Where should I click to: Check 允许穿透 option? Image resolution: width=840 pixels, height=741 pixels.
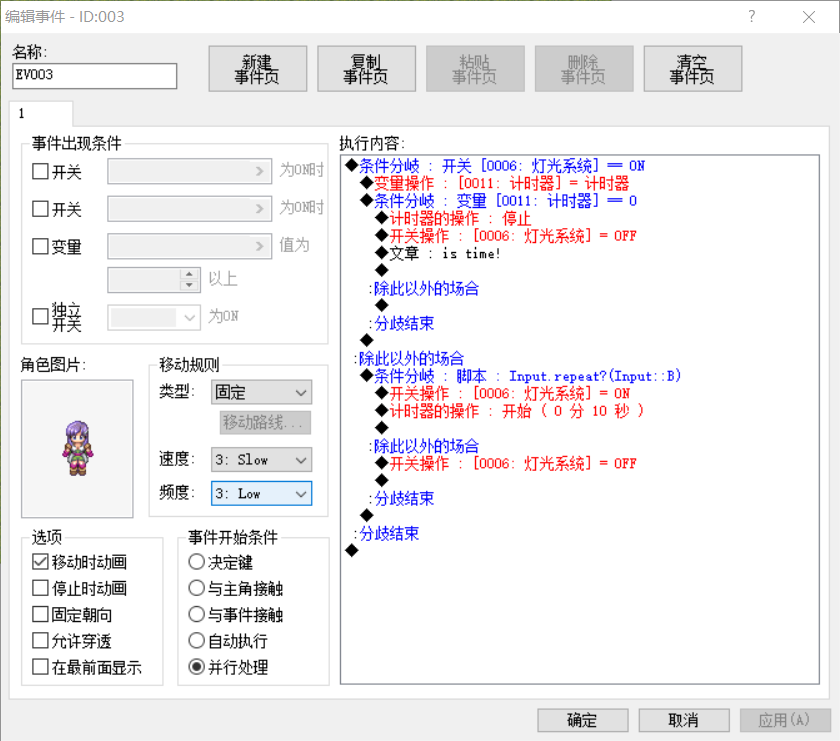40,640
